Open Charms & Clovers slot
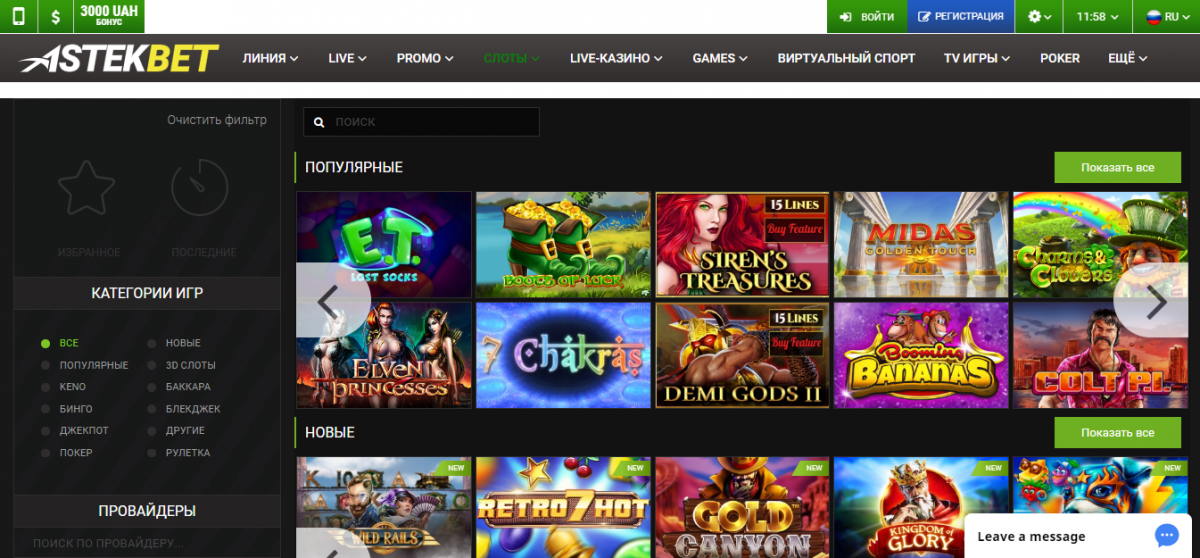Screen dimensions: 1200x558 point(1100,244)
